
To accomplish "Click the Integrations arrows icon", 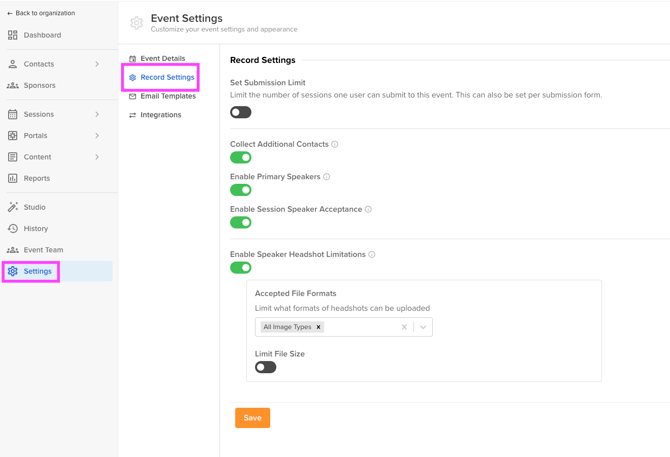I will pyautogui.click(x=132, y=115).
